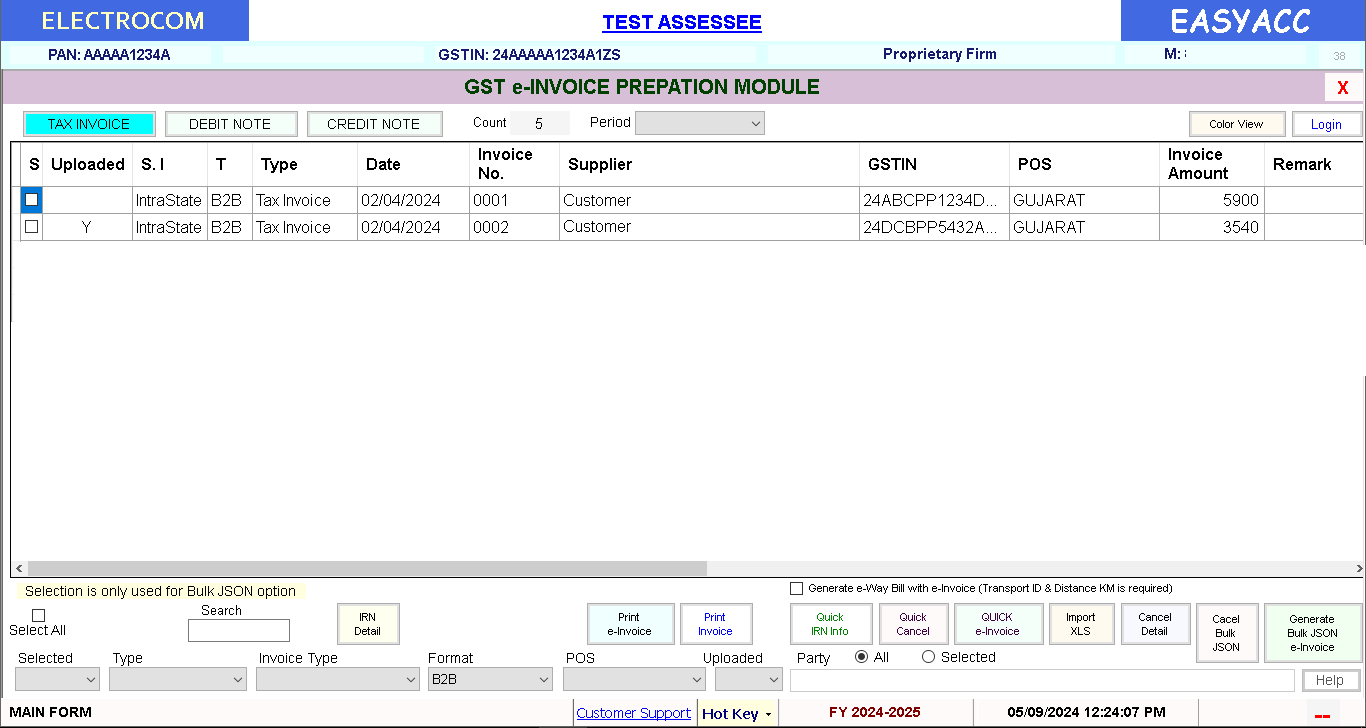This screenshot has width=1366, height=728.
Task: Select the Party 'Selected' radio option
Action: pyautogui.click(x=929, y=657)
